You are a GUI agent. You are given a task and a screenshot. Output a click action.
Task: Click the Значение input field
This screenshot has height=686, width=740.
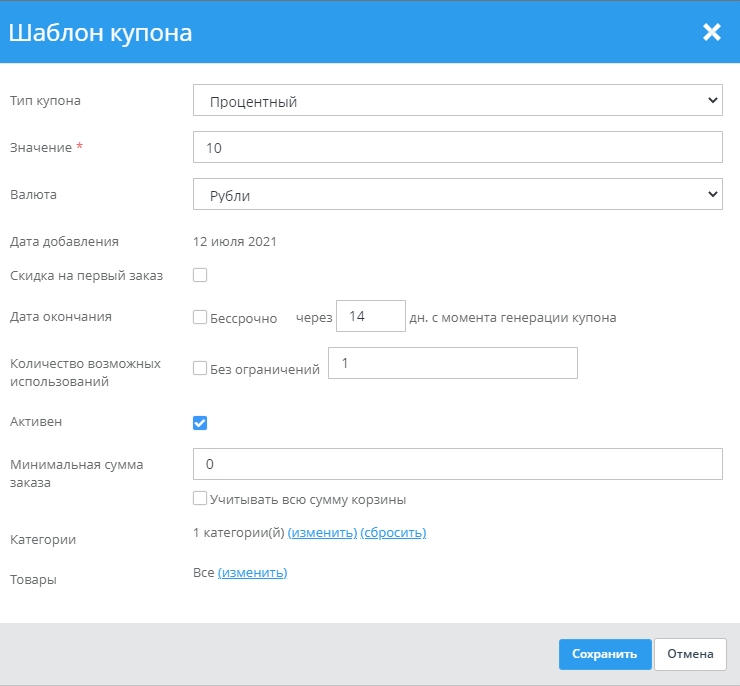pos(457,148)
